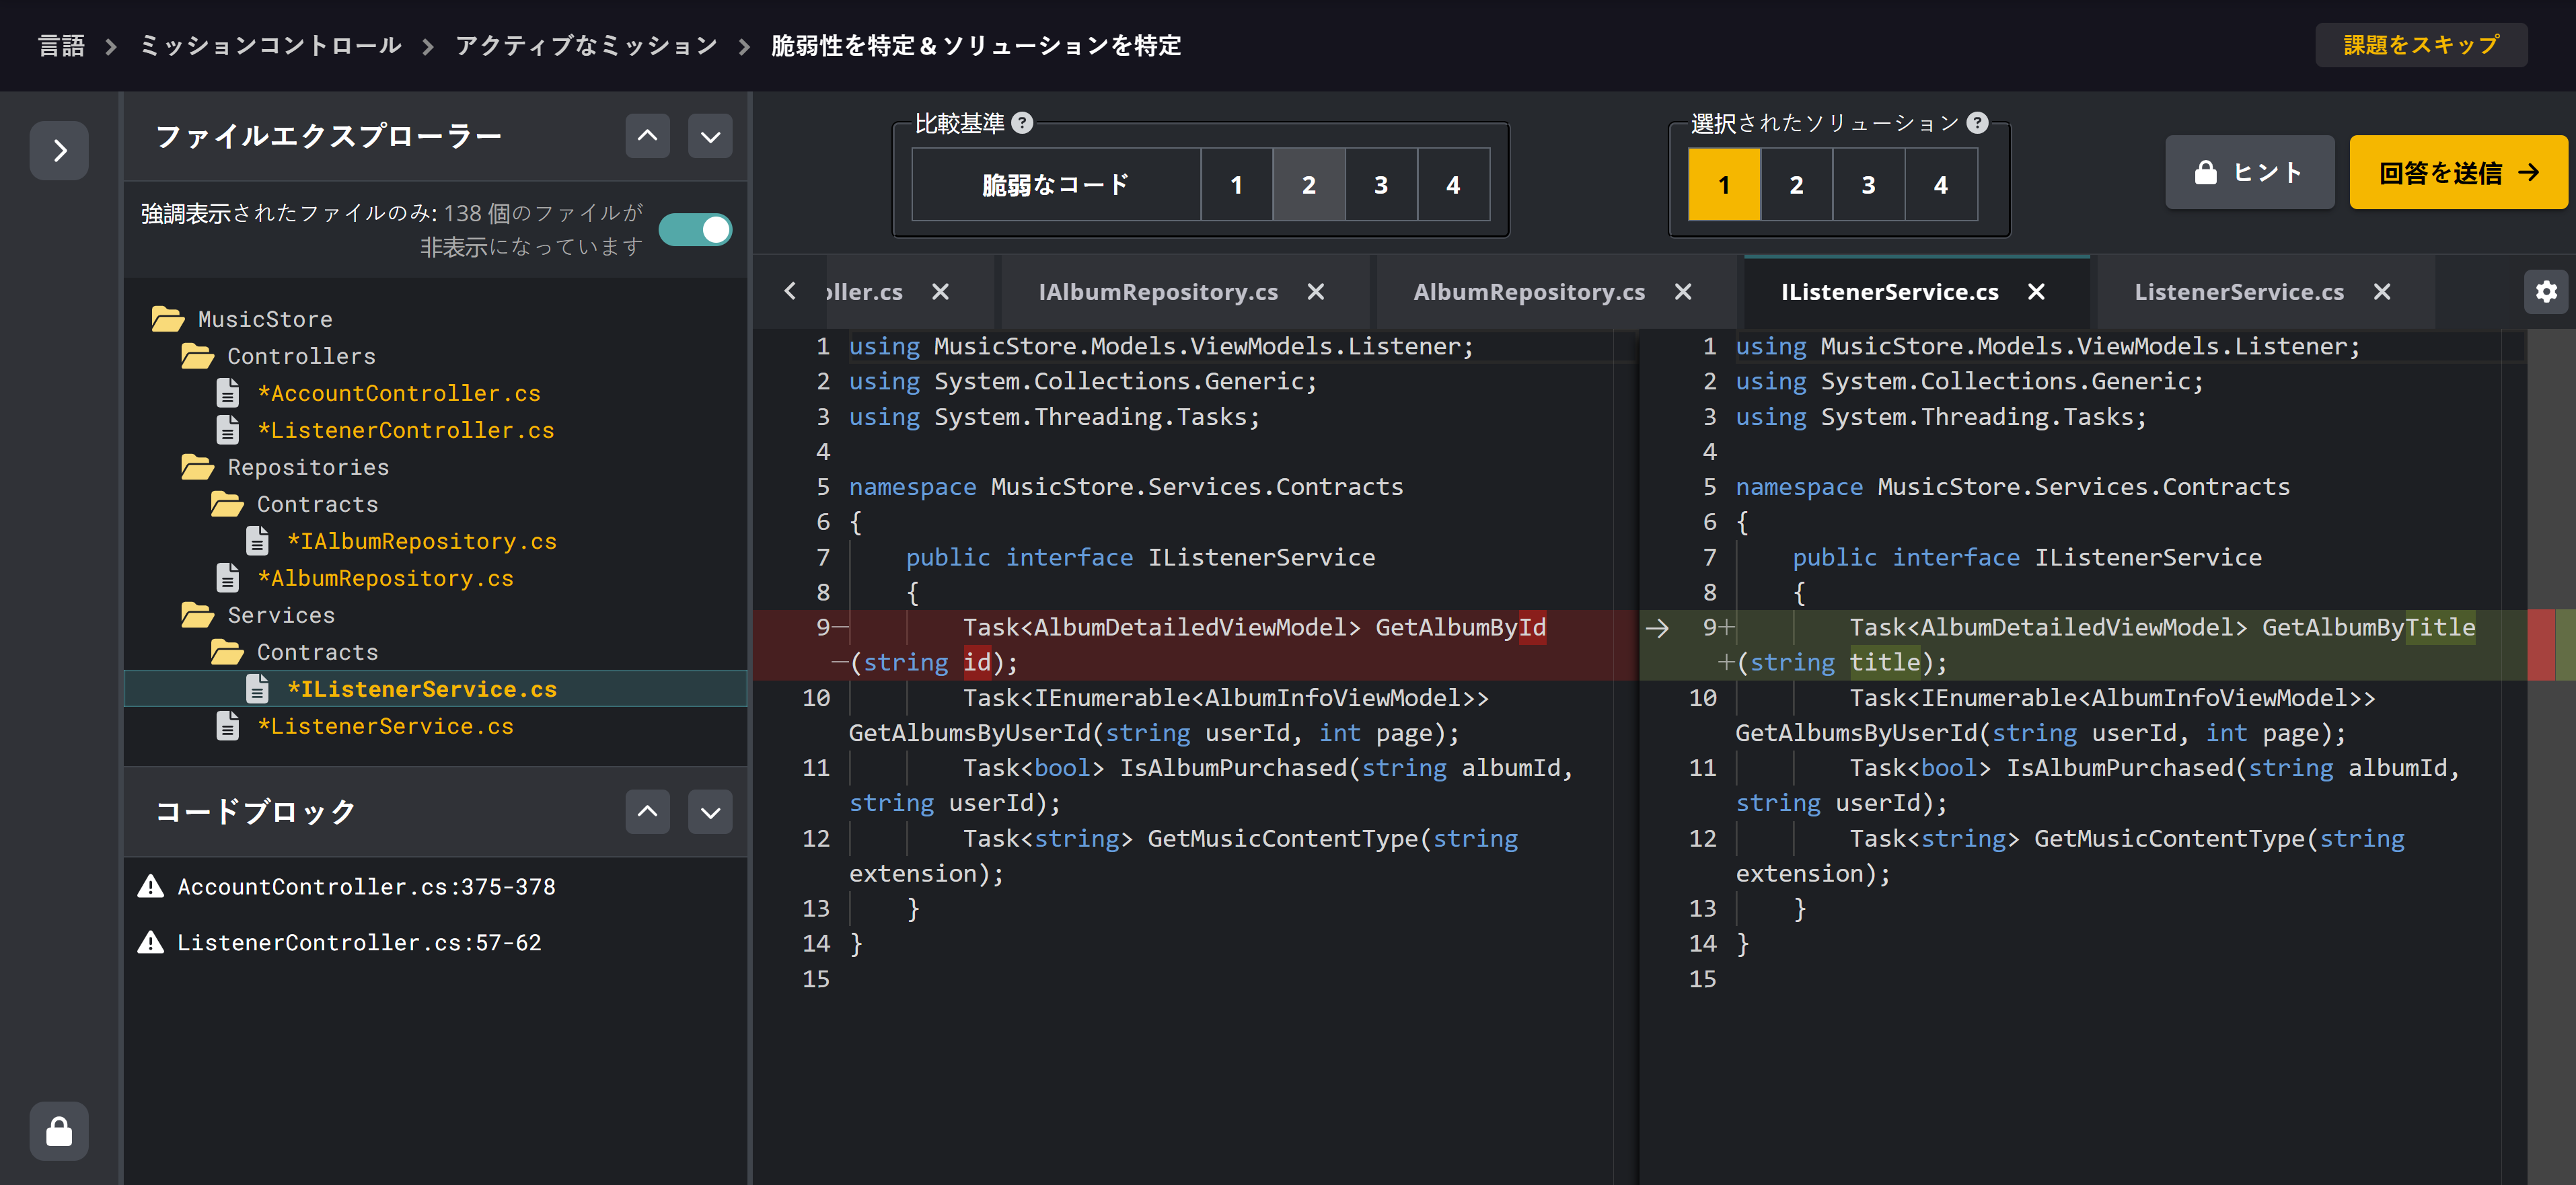
Task: Open *ListenerController.cs in the file tree
Action: [x=405, y=430]
